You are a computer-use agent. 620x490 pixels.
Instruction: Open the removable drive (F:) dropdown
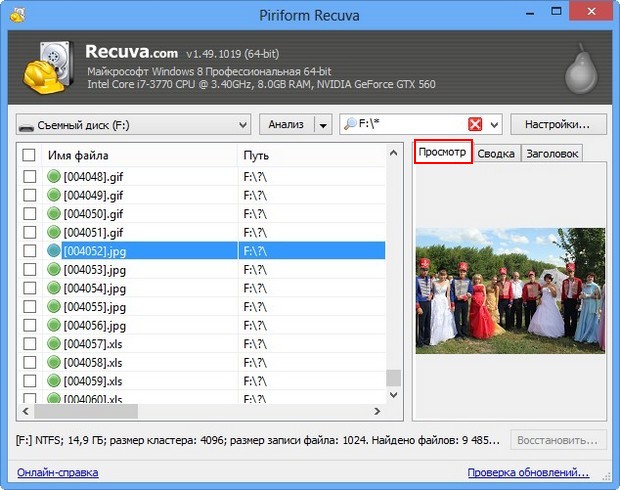[x=132, y=125]
